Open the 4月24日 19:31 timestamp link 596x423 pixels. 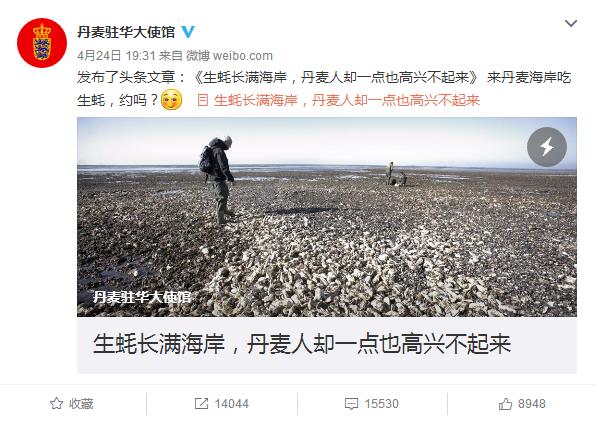coord(116,56)
